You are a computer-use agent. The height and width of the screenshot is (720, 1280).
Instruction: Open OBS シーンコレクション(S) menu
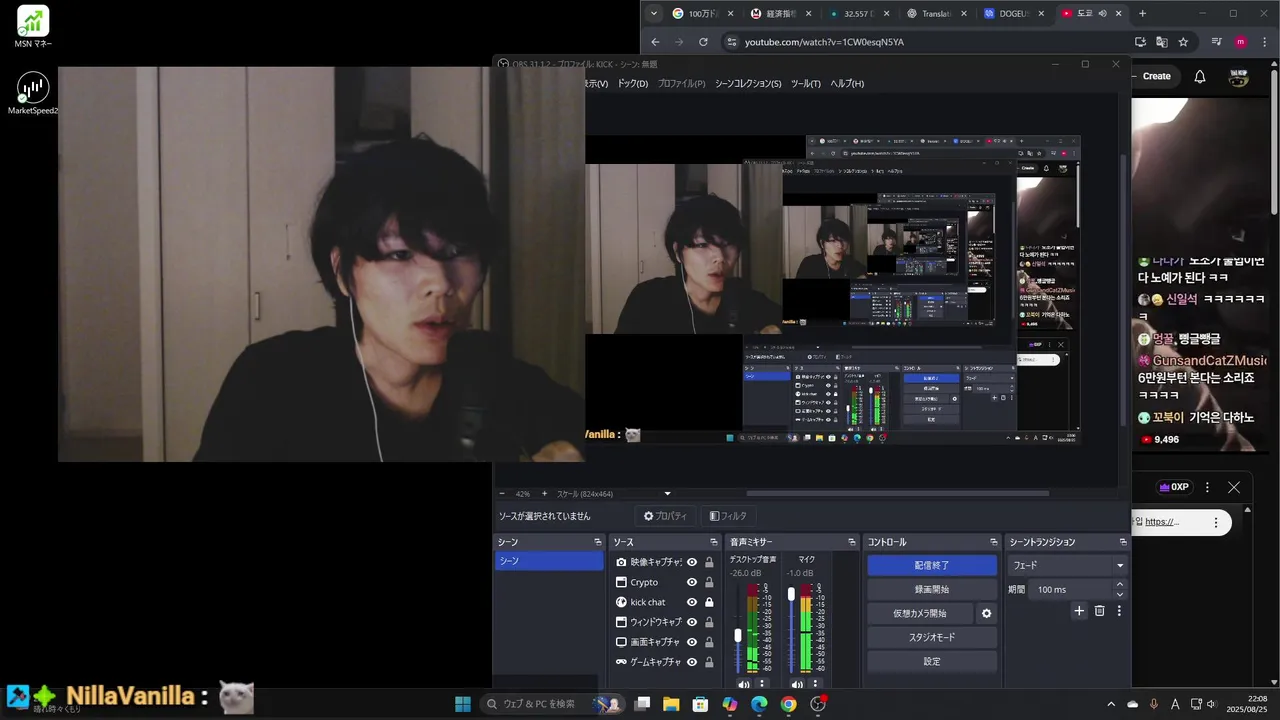pos(748,84)
